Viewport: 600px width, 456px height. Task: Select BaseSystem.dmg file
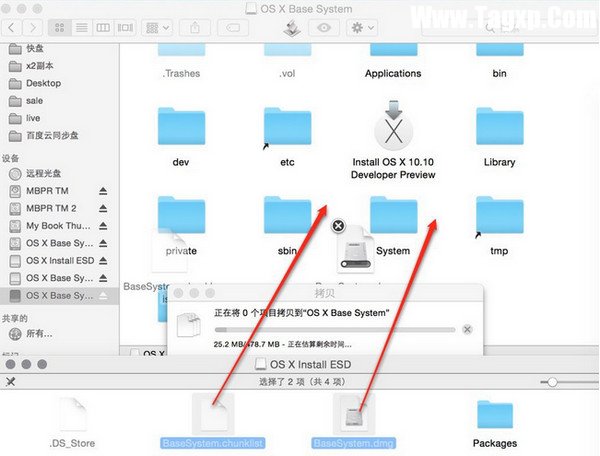pyautogui.click(x=354, y=423)
